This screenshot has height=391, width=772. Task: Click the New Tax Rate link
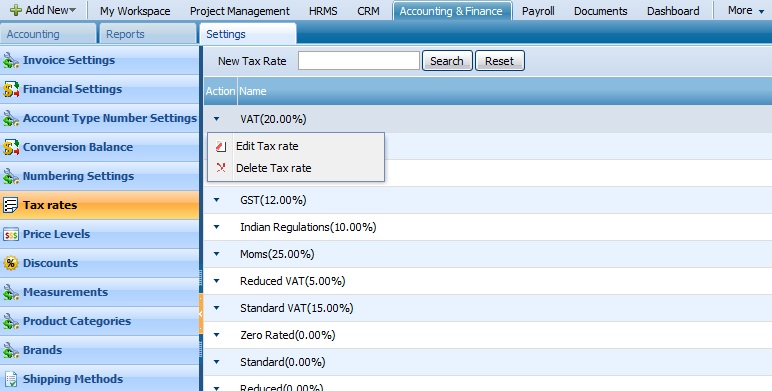click(252, 61)
